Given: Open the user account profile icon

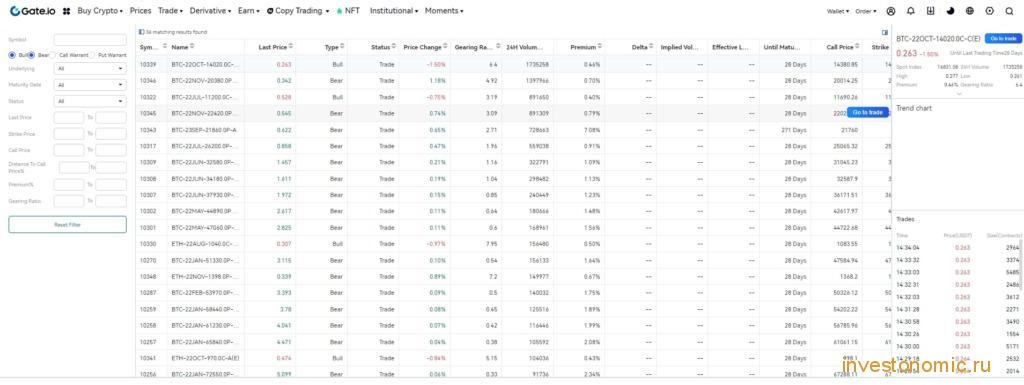Looking at the screenshot, I should 891,11.
